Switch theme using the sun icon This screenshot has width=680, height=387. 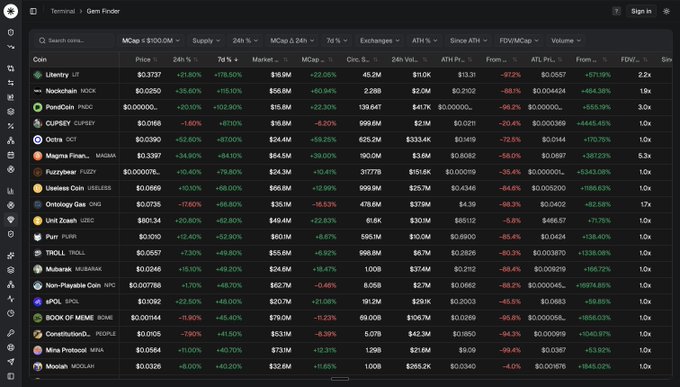(667, 11)
